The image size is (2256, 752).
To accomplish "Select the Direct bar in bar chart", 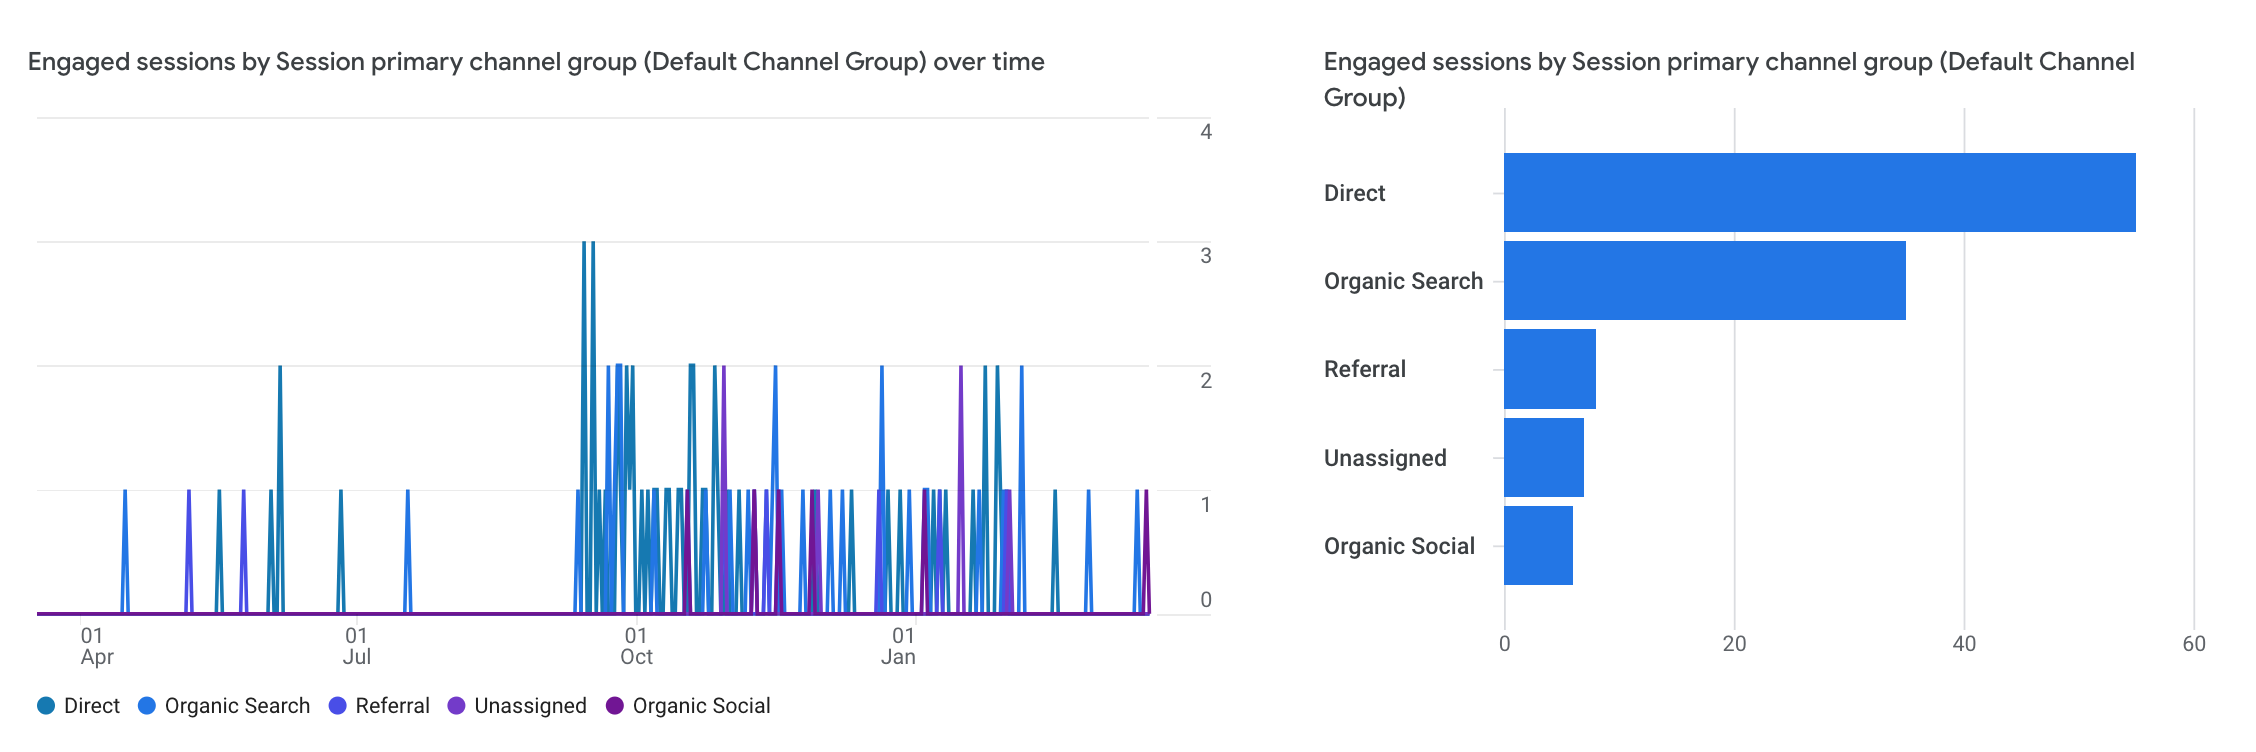I will 1819,192.
